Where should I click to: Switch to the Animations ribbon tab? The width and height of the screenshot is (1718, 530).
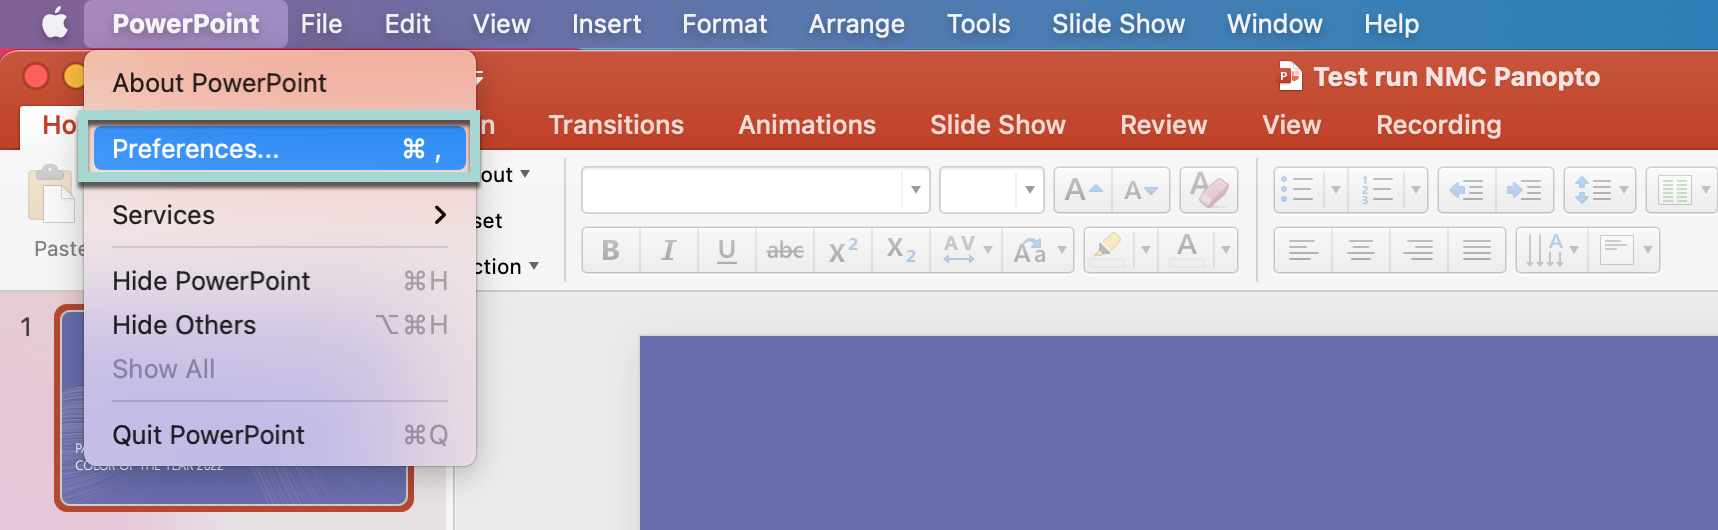click(806, 125)
